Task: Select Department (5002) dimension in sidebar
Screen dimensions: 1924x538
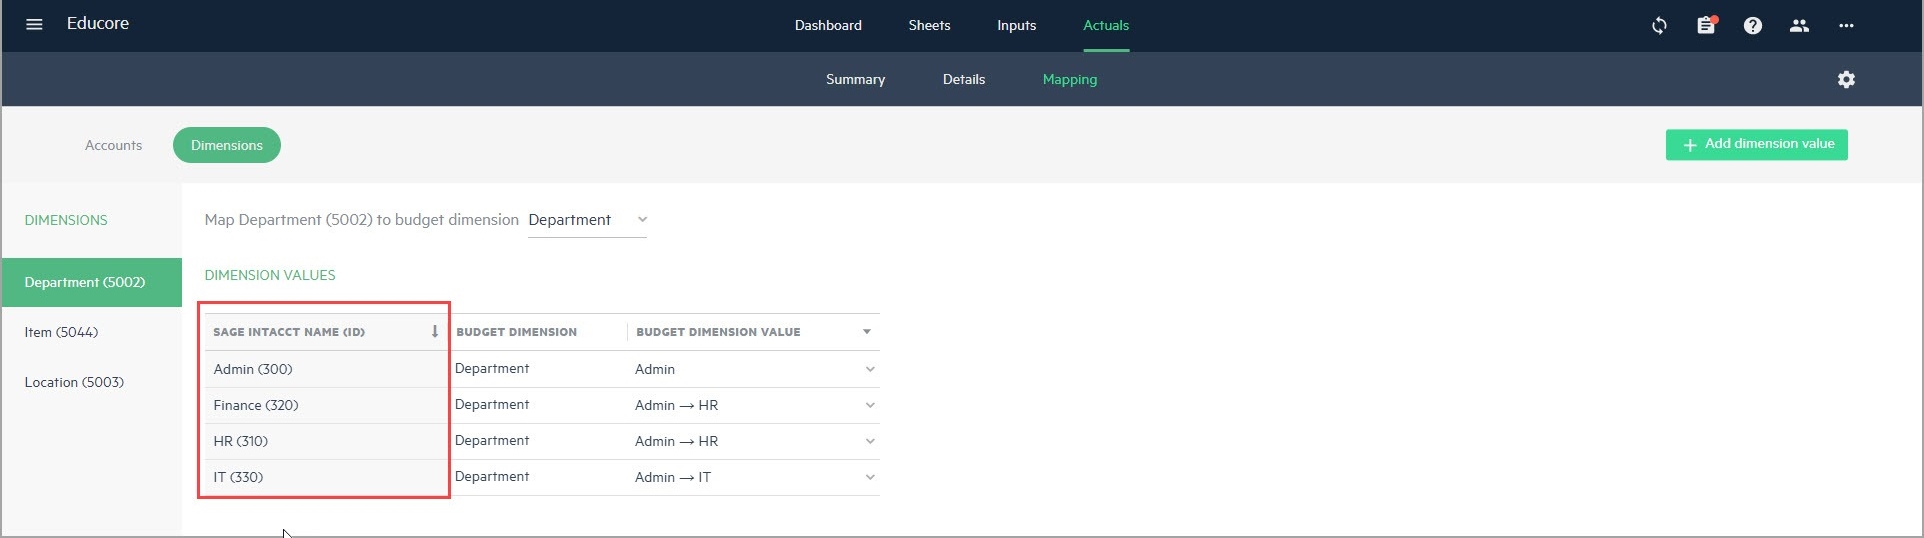Action: click(92, 282)
